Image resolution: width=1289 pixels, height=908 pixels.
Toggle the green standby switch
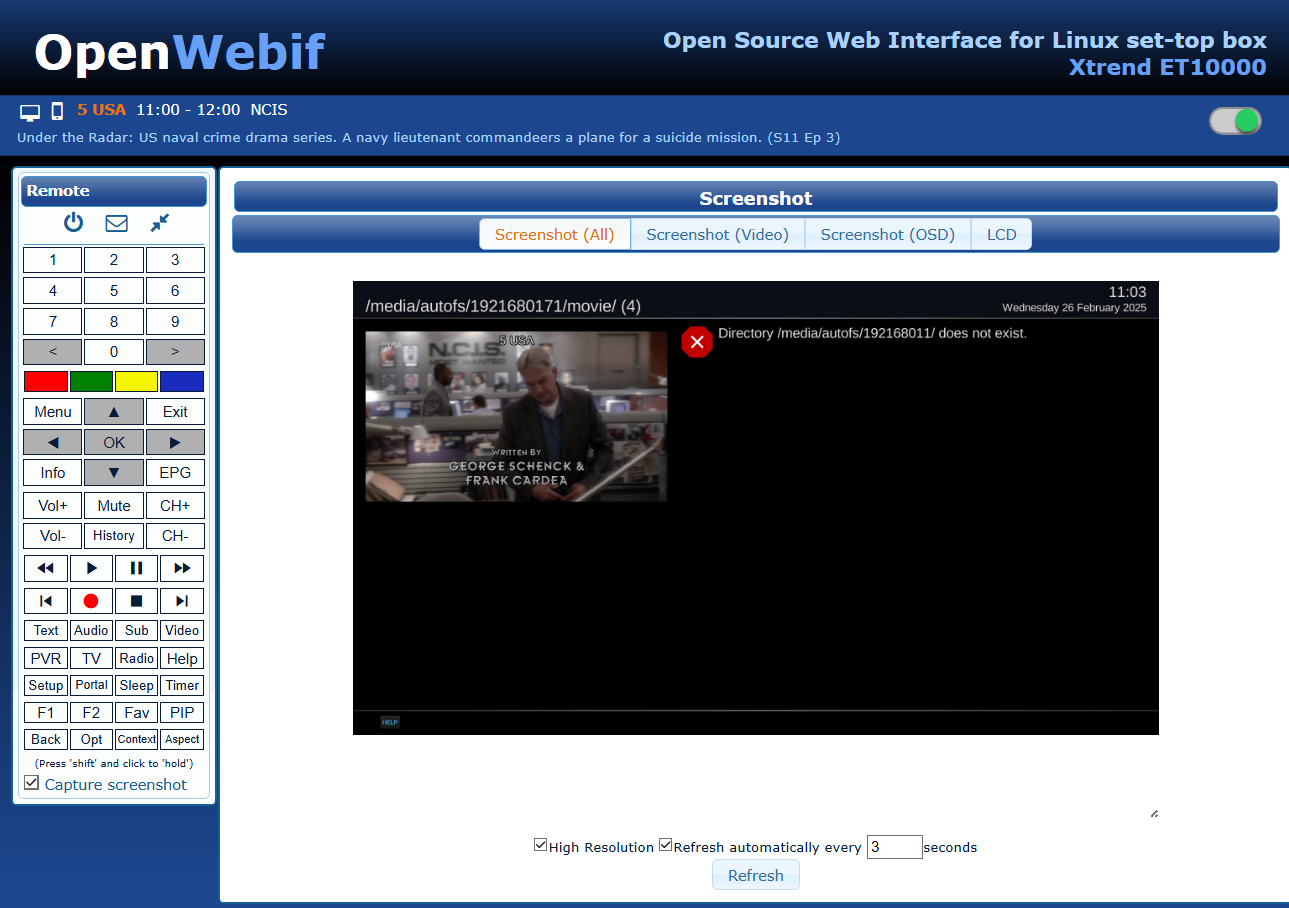point(1235,121)
